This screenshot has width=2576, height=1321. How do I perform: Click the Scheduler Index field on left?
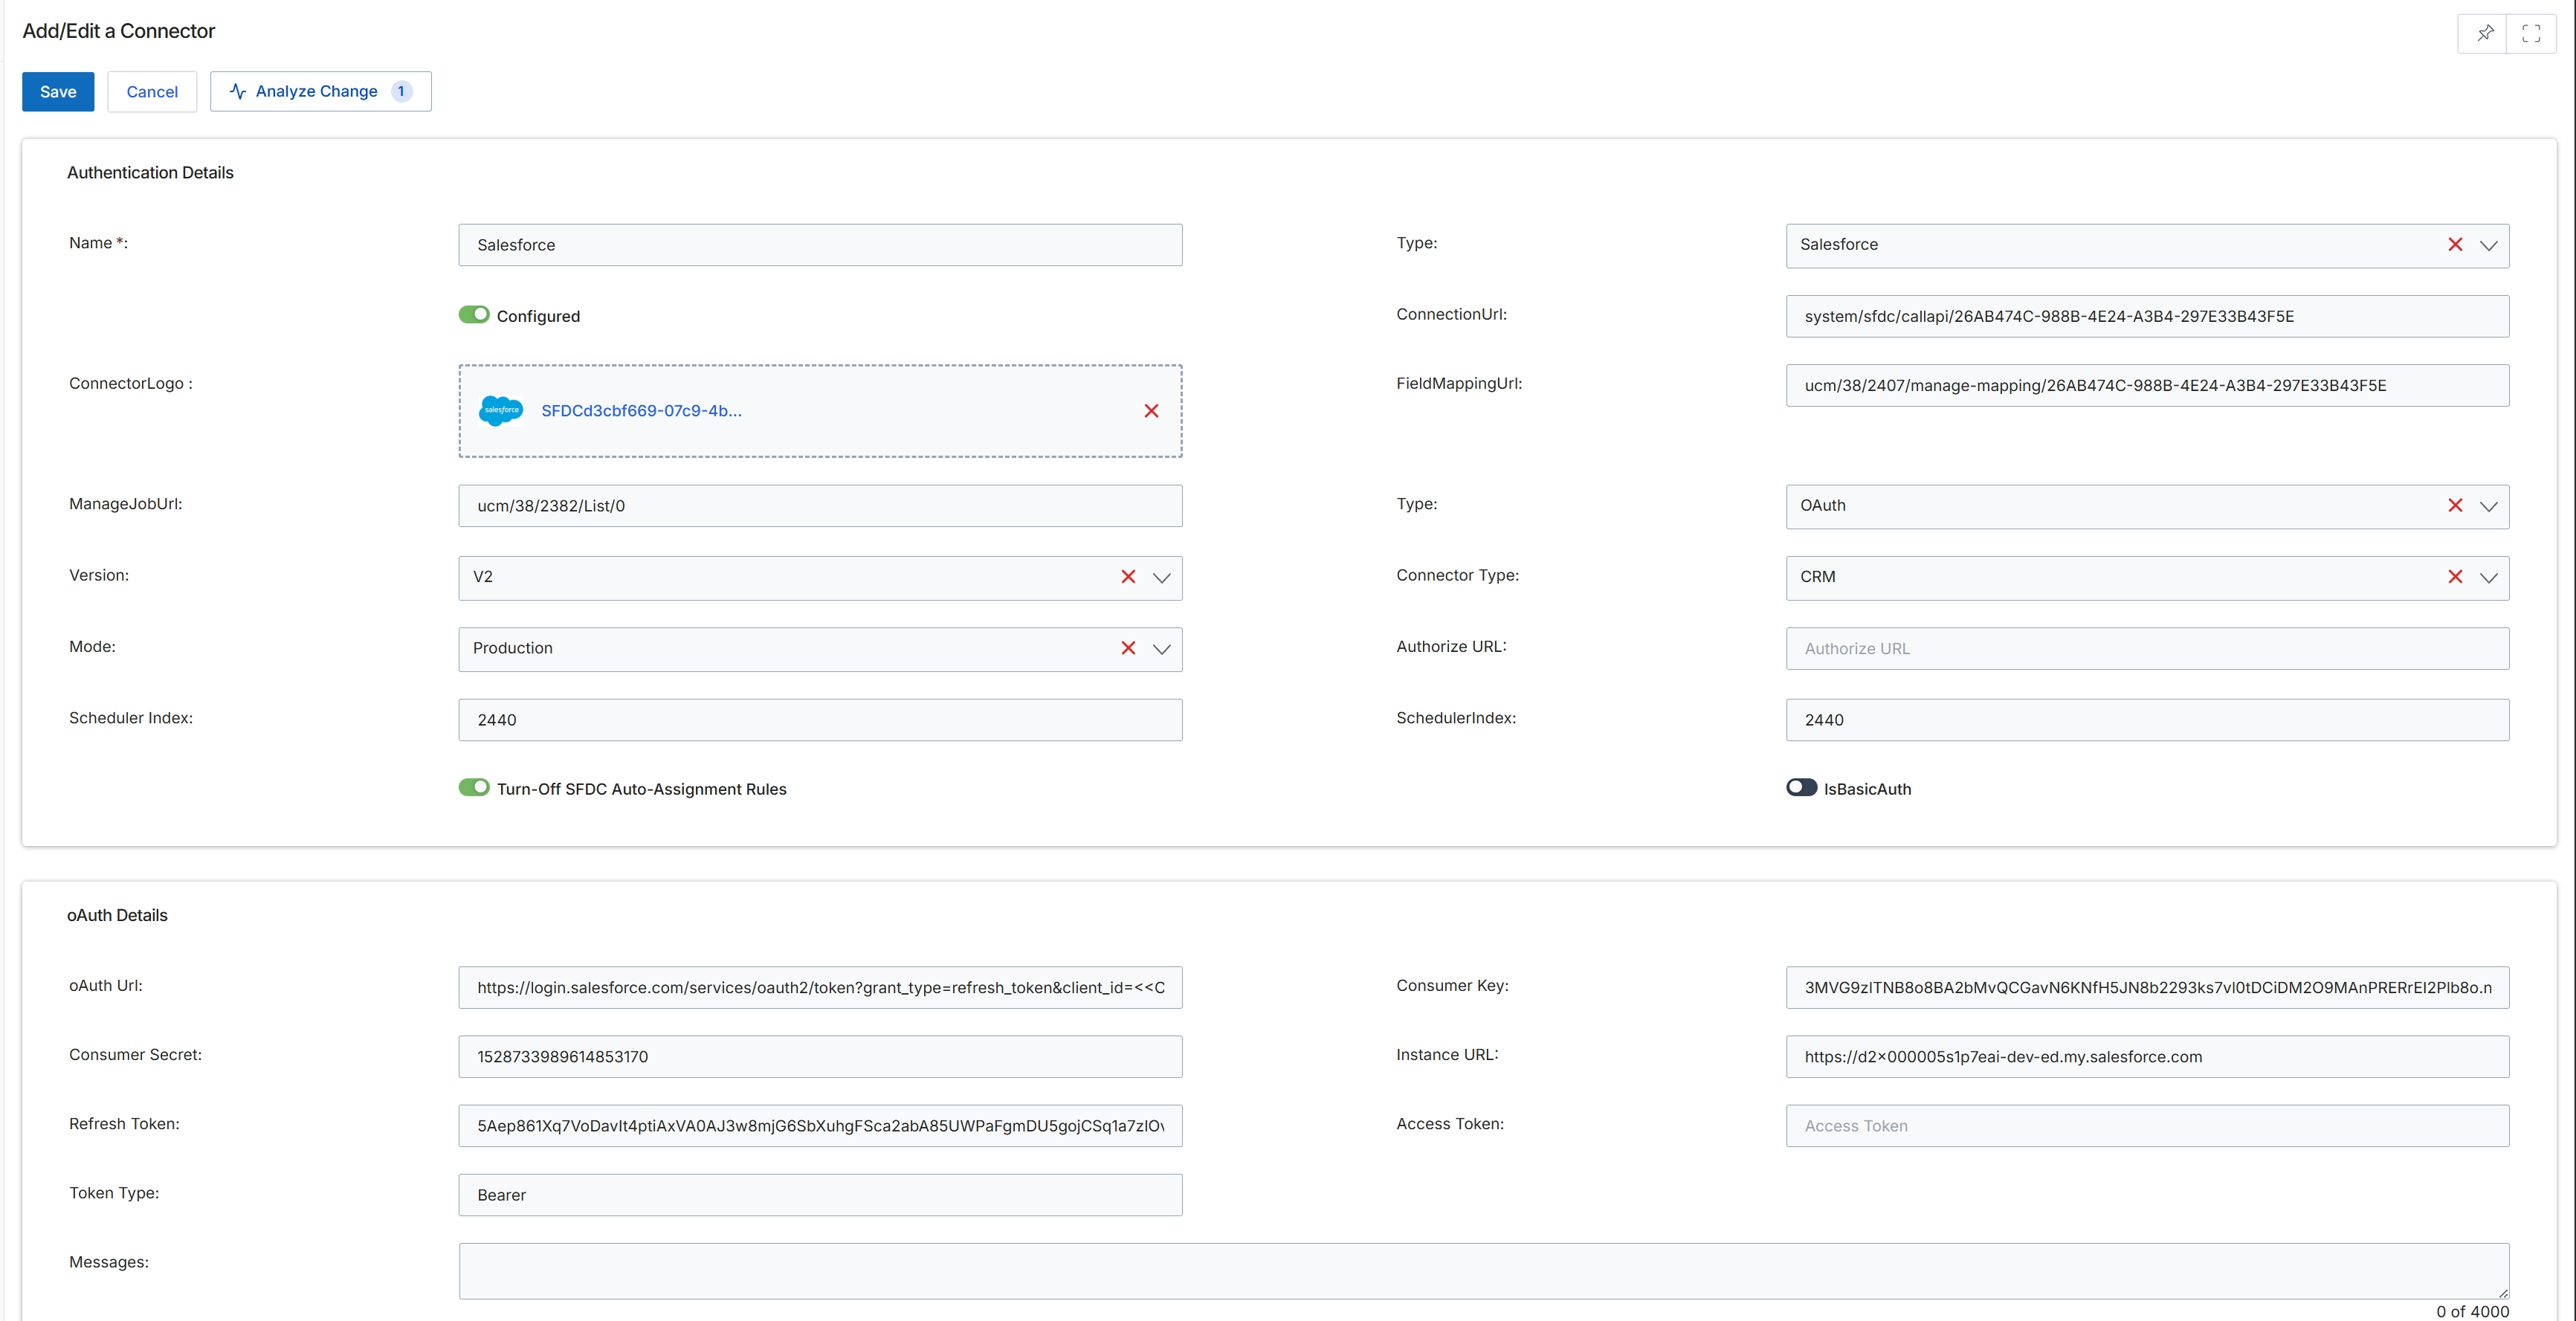click(820, 720)
